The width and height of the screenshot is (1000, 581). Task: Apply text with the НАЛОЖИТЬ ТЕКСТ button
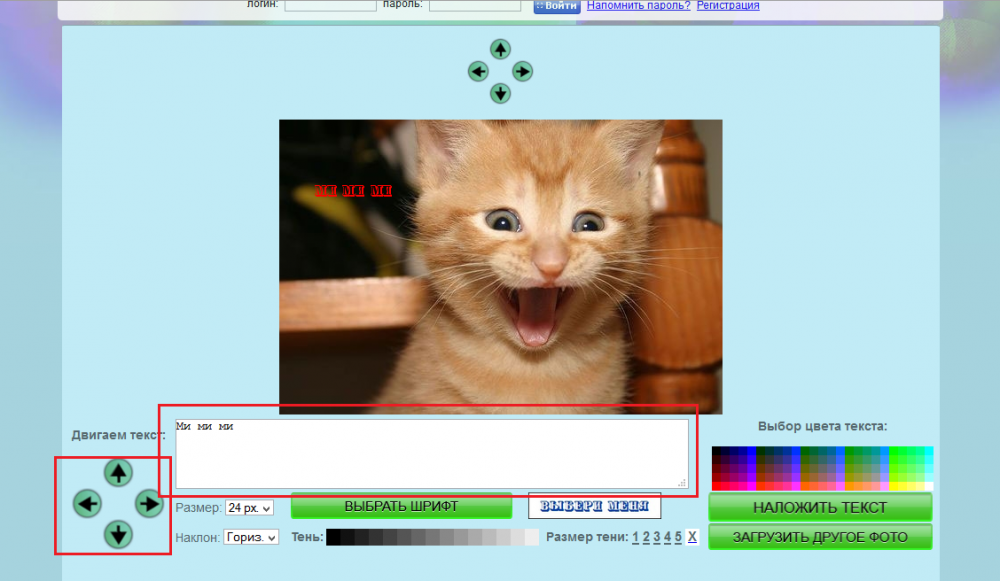(x=819, y=507)
